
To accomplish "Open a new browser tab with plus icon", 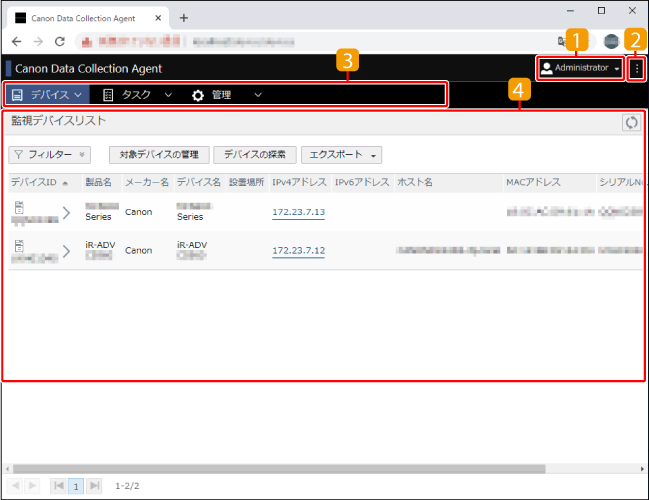I will tap(183, 18).
